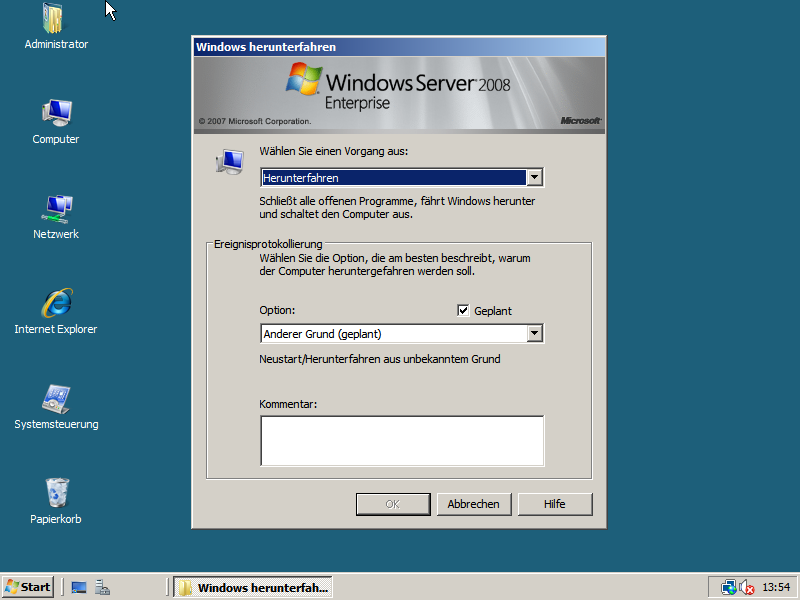
Task: Open Server Manager quick launch icon
Action: [x=102, y=587]
